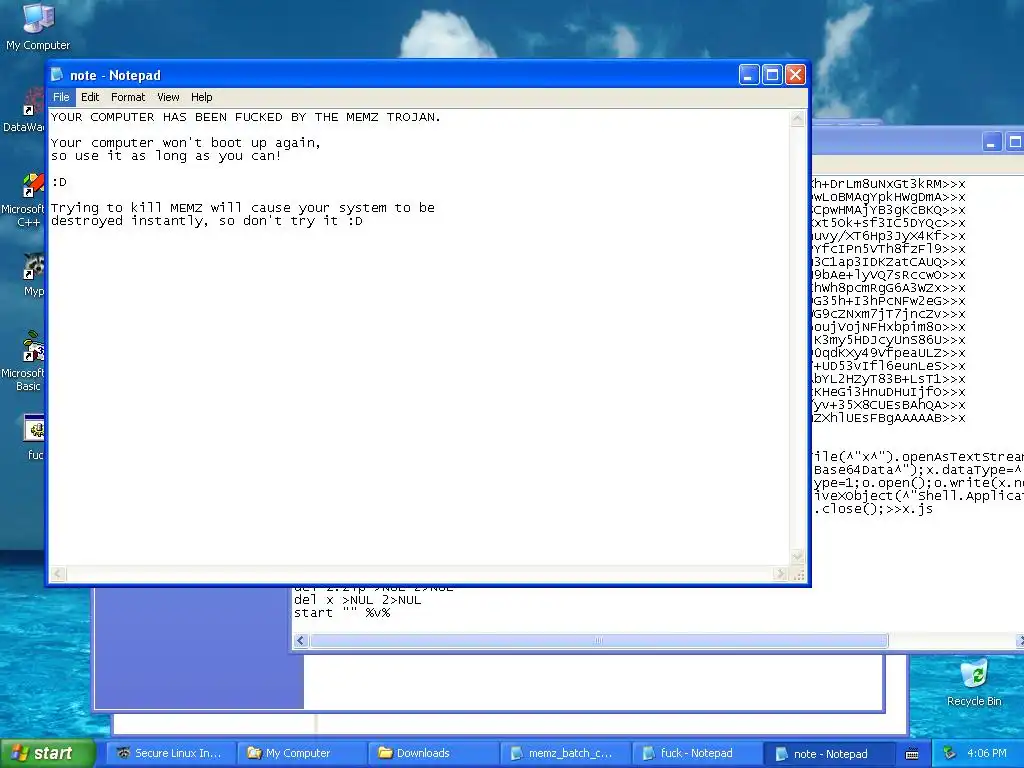Open the Help menu in note Notepad
The image size is (1024, 768).
pyautogui.click(x=201, y=97)
